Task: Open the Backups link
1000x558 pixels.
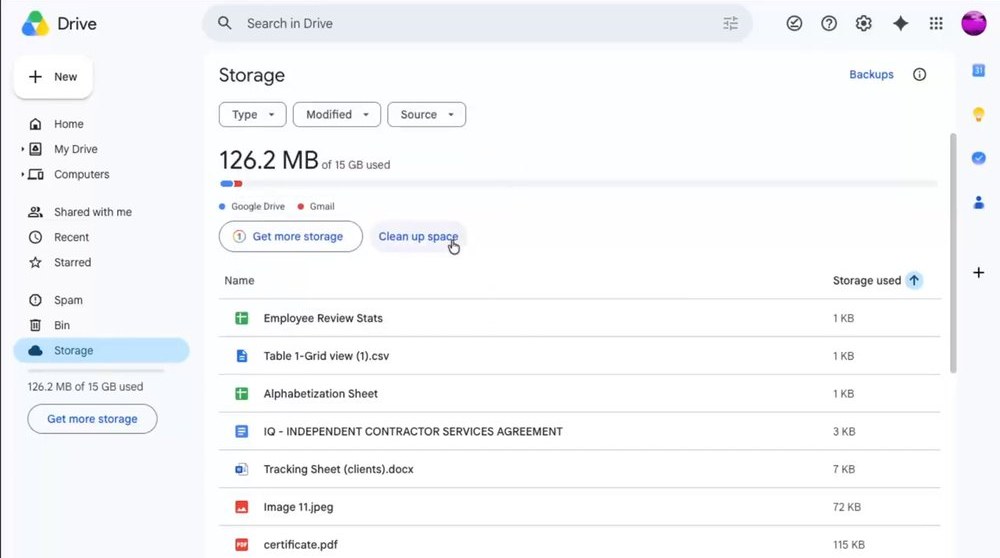Action: tap(871, 75)
